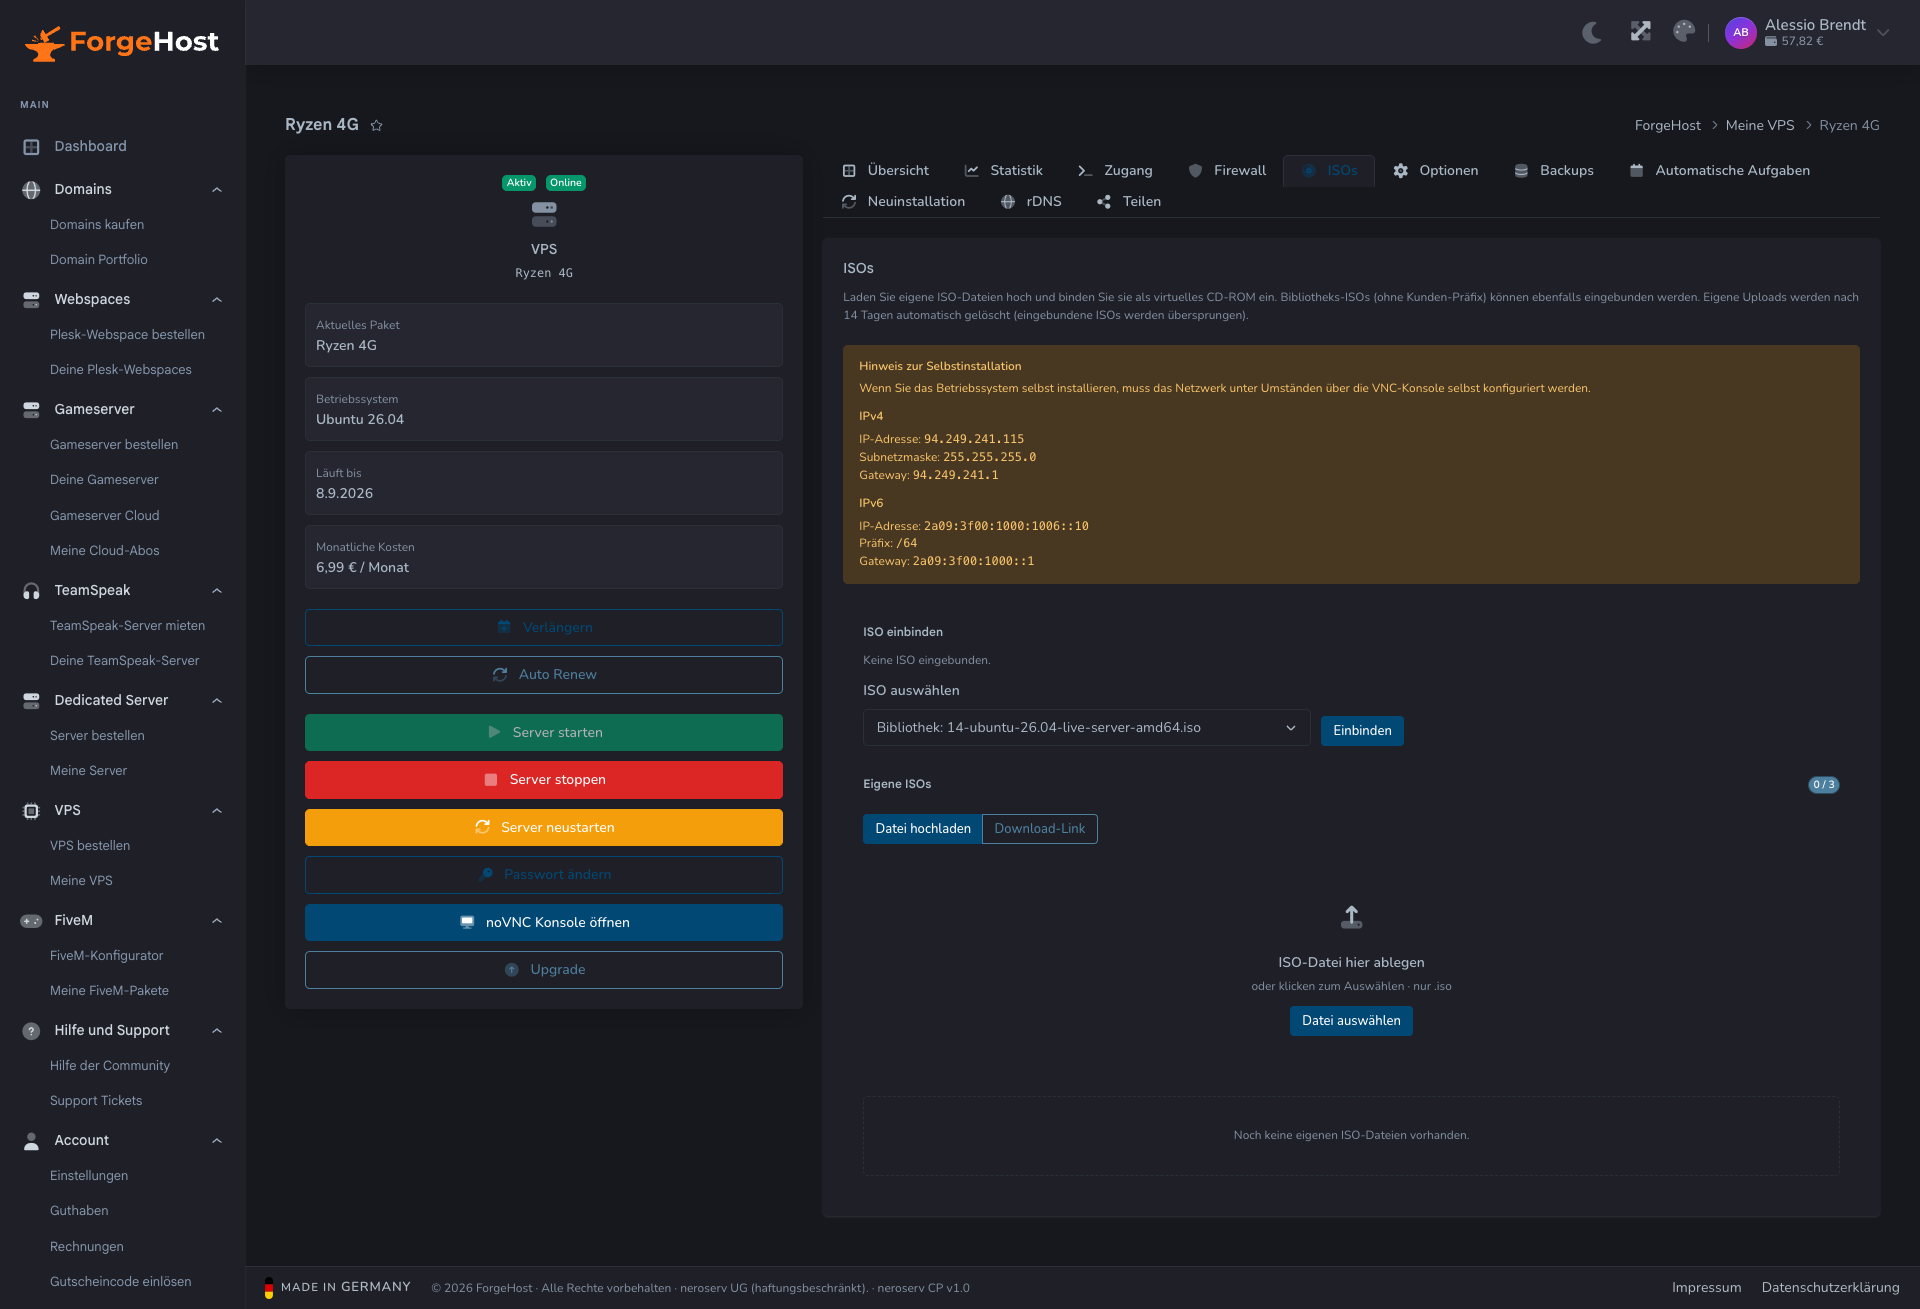Collapse the TeamSpeak section chevron
Image resolution: width=1920 pixels, height=1309 pixels.
point(217,590)
